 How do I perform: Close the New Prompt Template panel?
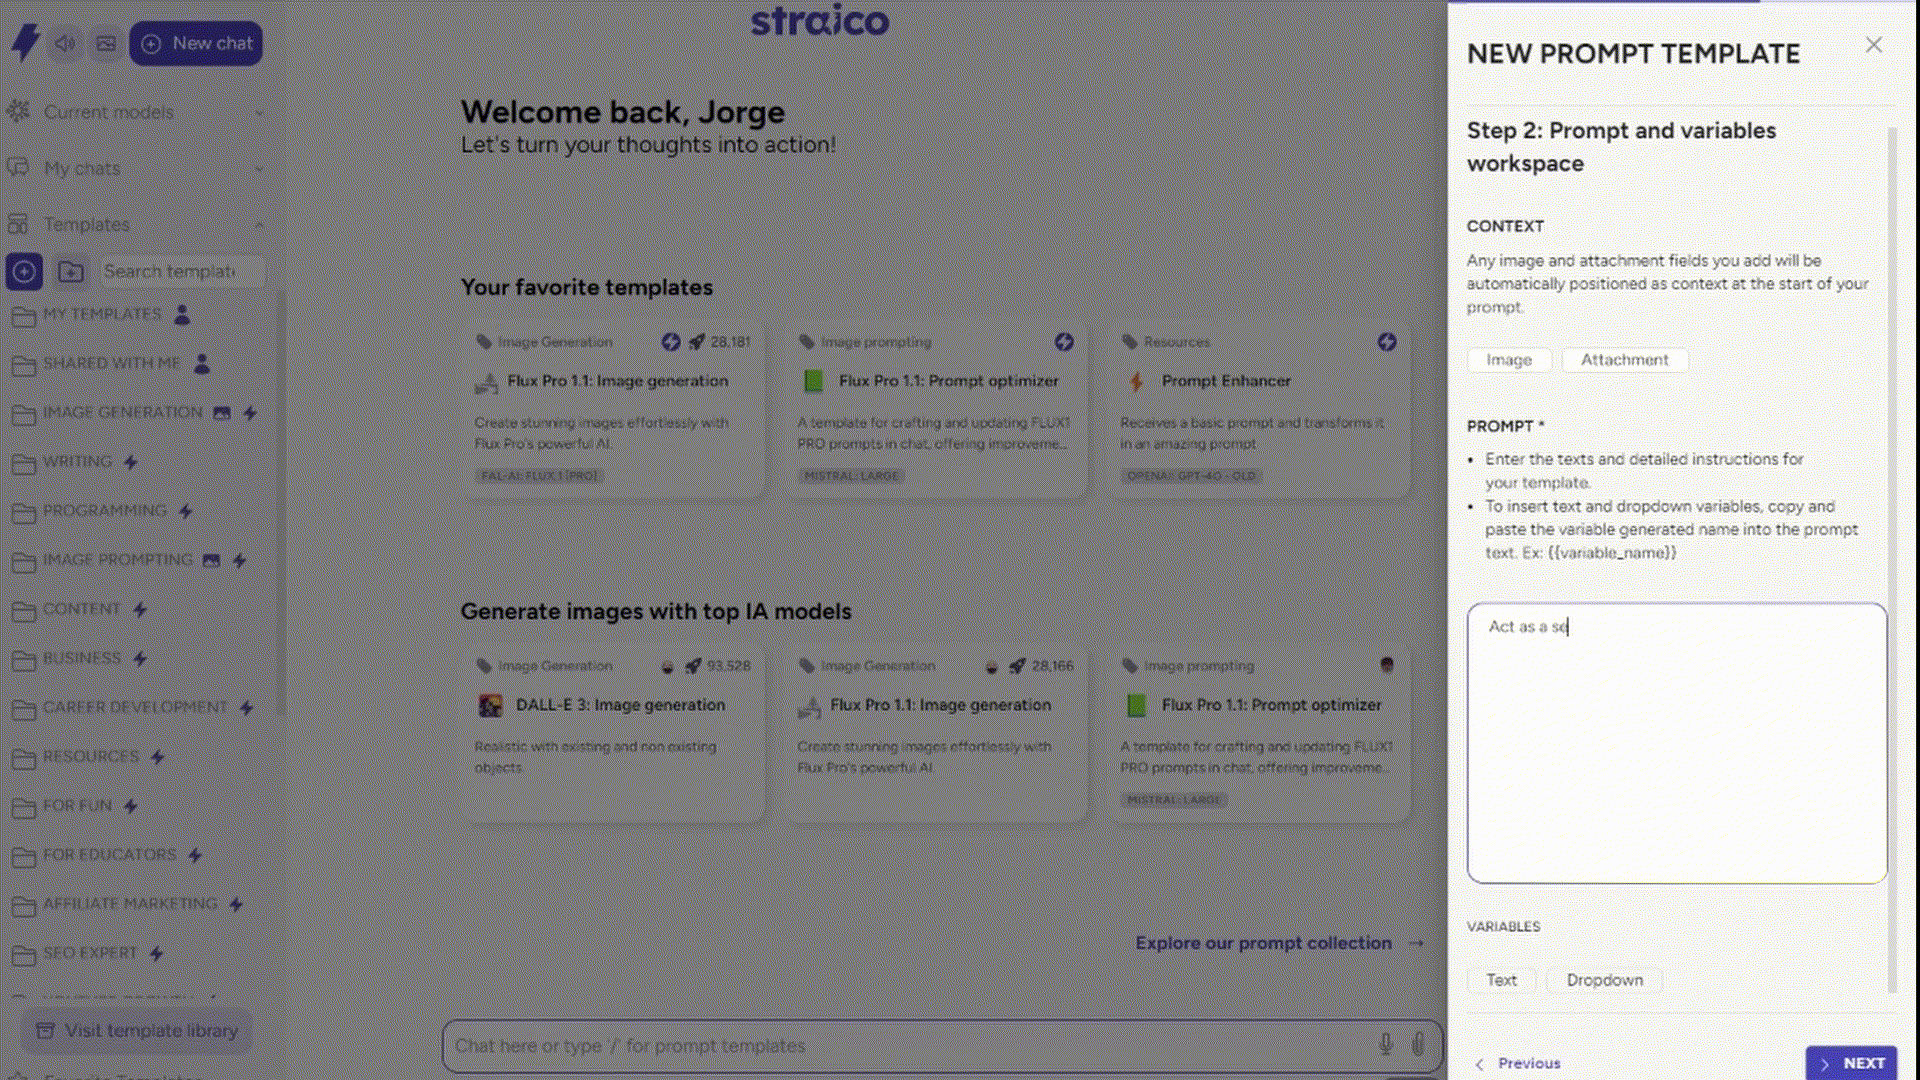click(x=1874, y=45)
